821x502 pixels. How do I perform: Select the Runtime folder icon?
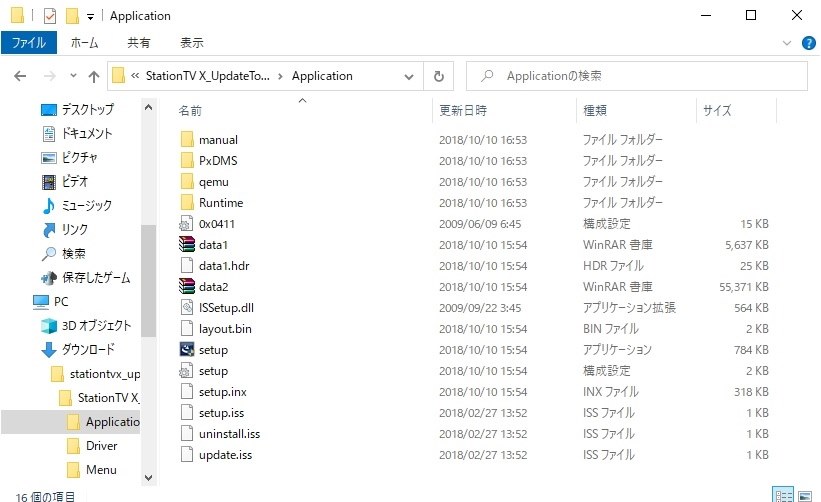(x=187, y=202)
